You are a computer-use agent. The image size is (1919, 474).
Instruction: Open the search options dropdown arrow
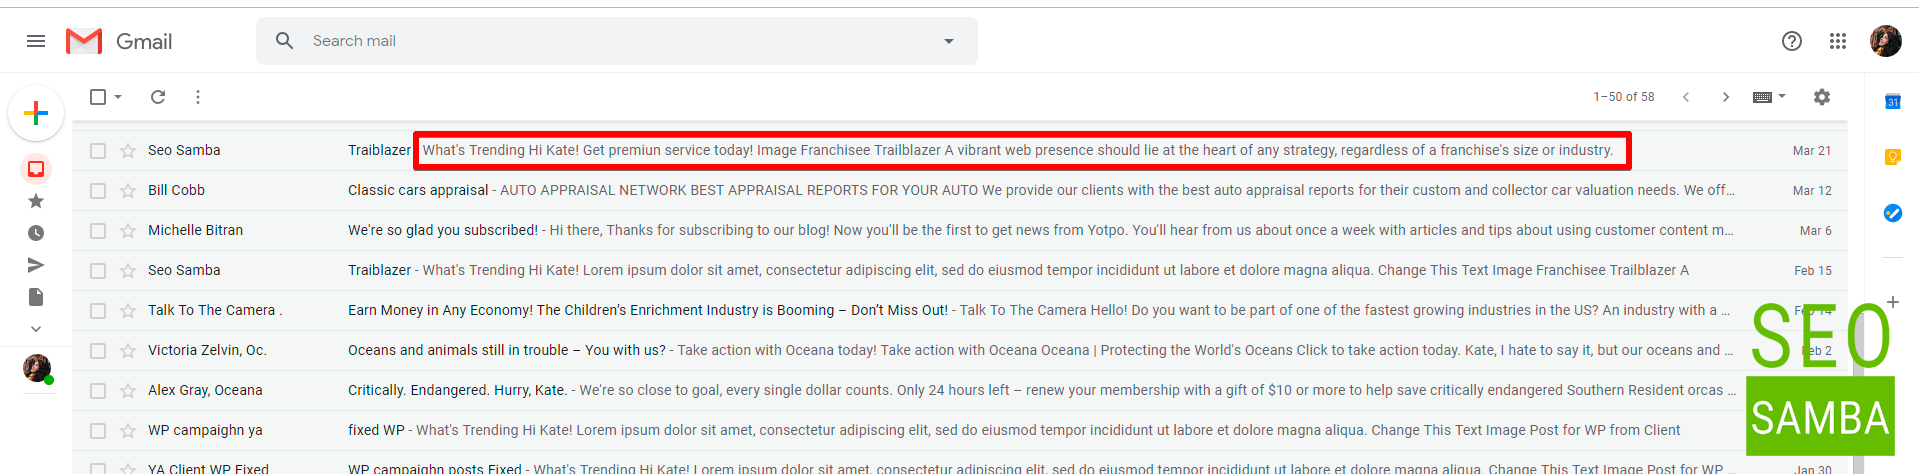[949, 41]
